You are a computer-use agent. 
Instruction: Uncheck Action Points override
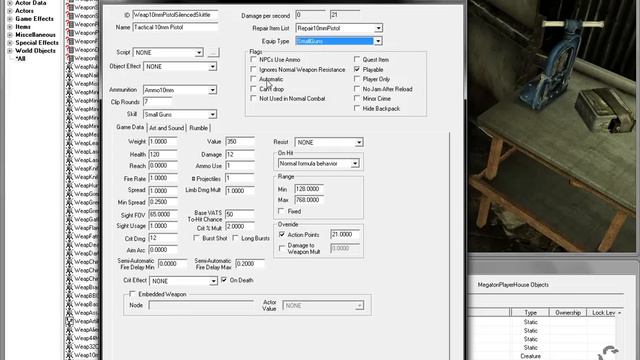click(282, 235)
